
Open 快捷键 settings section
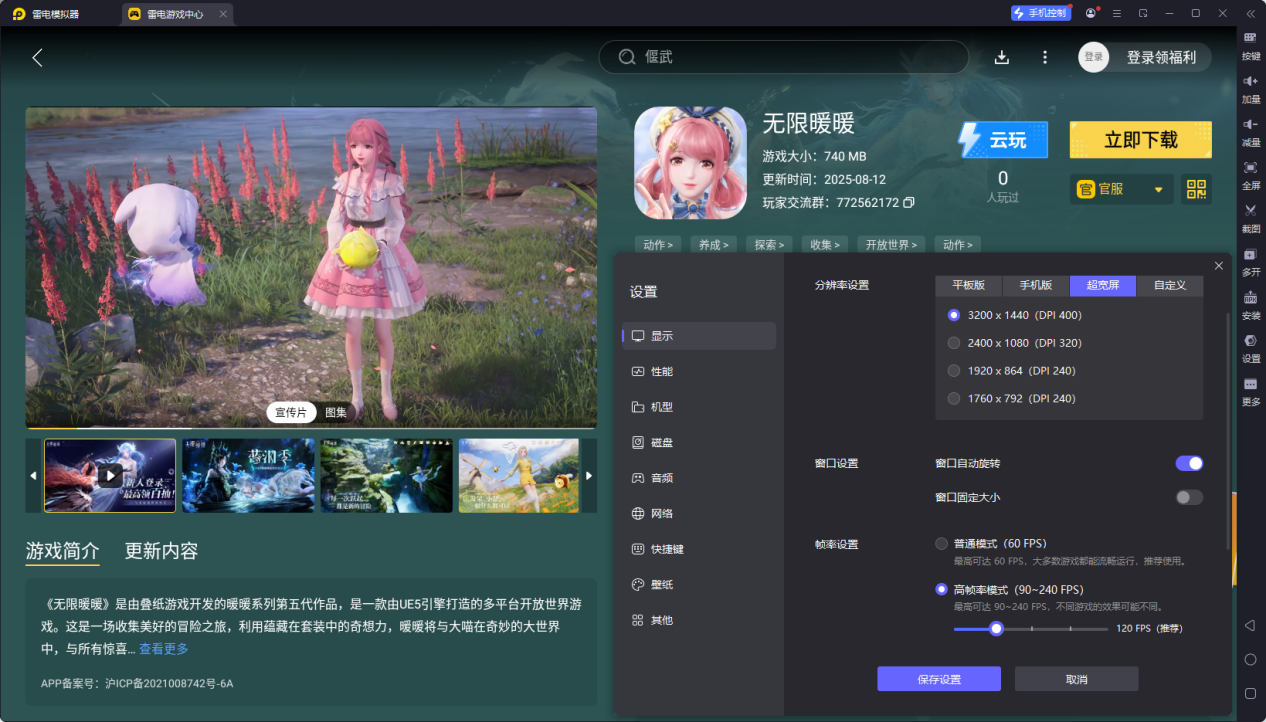pos(698,549)
